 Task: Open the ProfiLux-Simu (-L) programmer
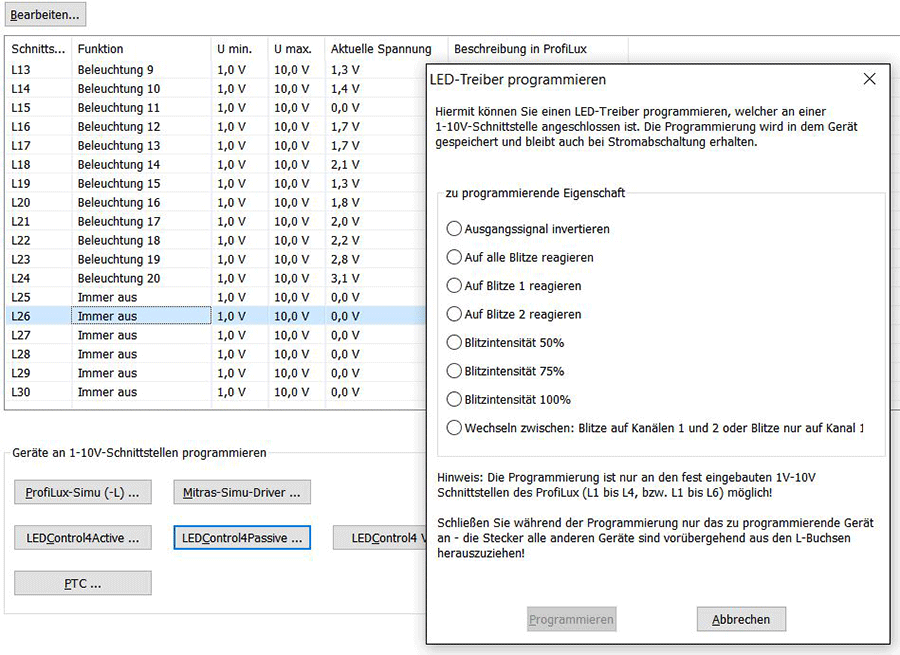82,491
